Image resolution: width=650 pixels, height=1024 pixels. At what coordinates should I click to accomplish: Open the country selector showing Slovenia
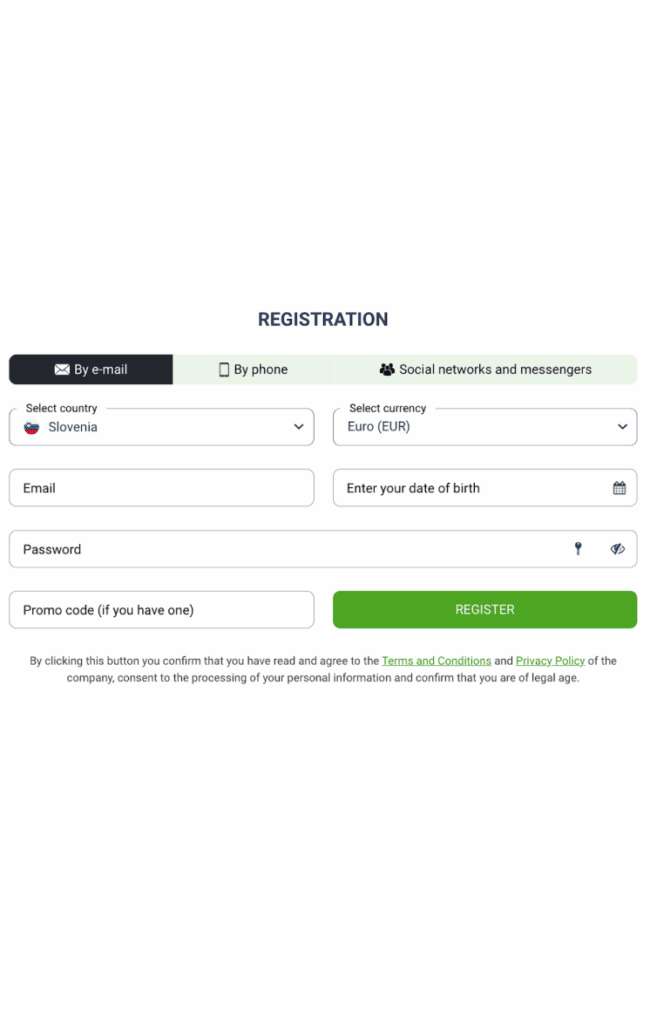tap(160, 427)
